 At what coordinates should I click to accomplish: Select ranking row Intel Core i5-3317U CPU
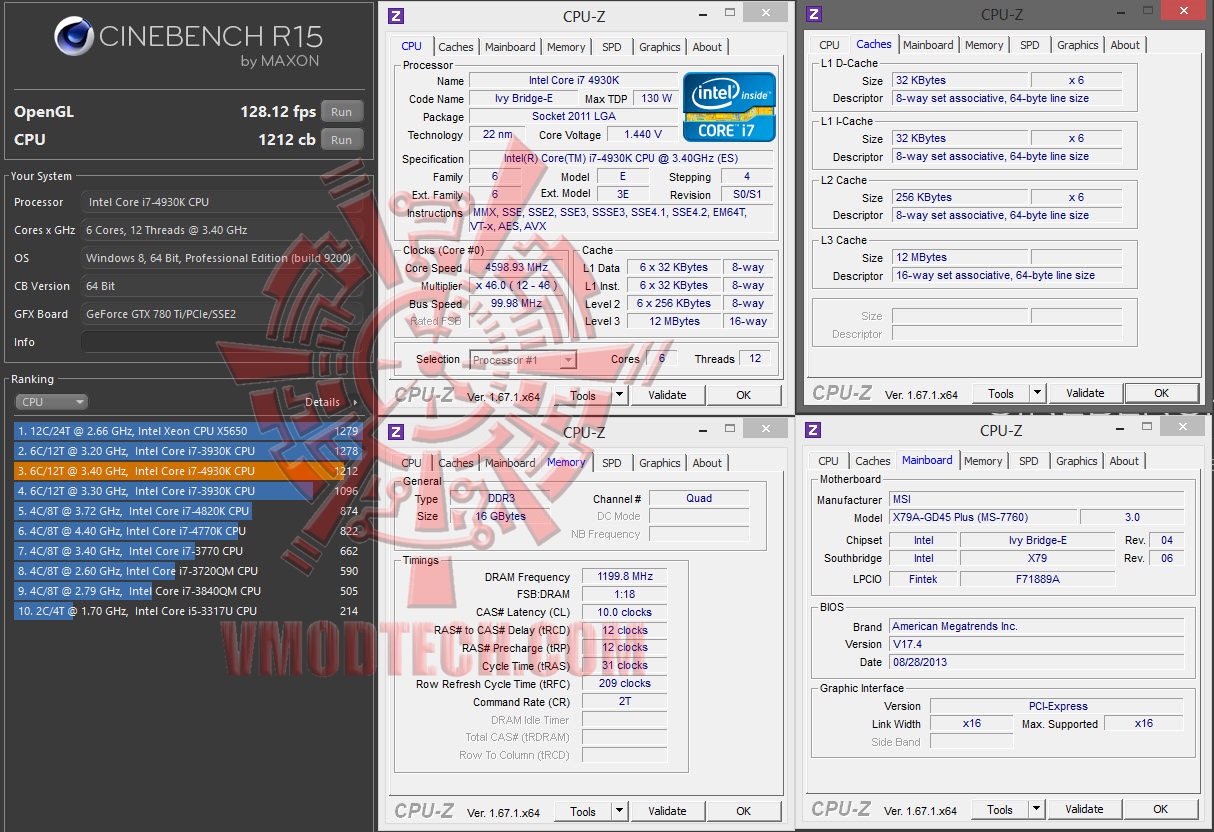click(x=187, y=611)
